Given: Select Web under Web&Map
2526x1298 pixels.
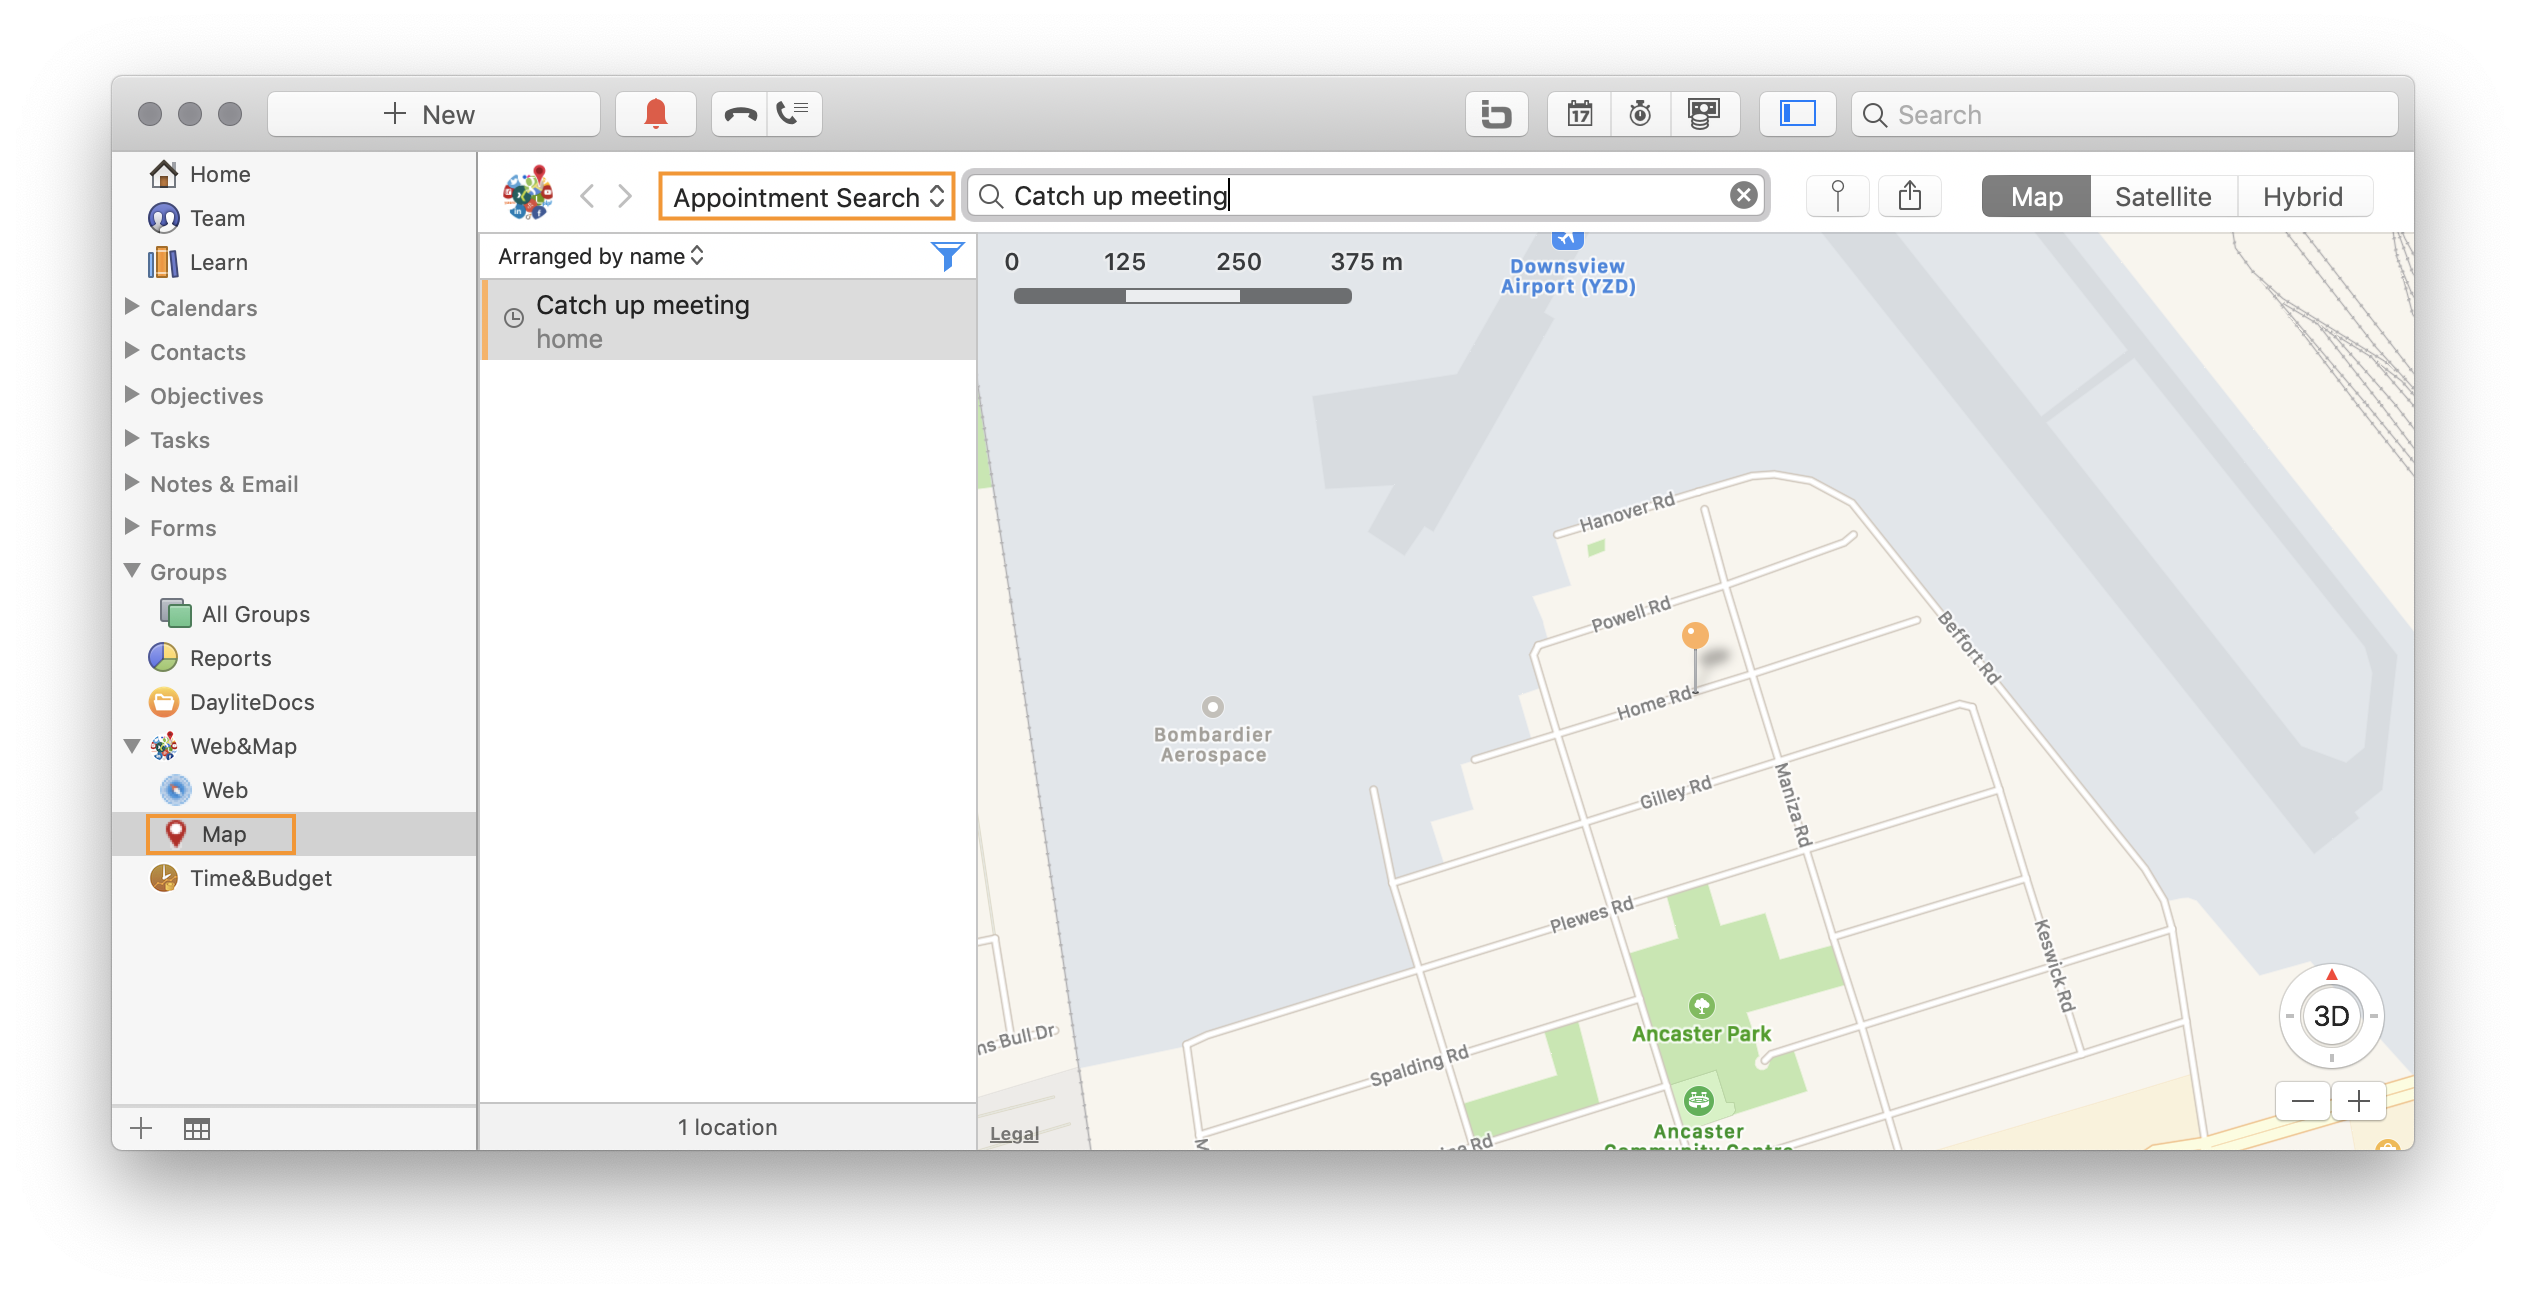Looking at the screenshot, I should pos(204,790).
